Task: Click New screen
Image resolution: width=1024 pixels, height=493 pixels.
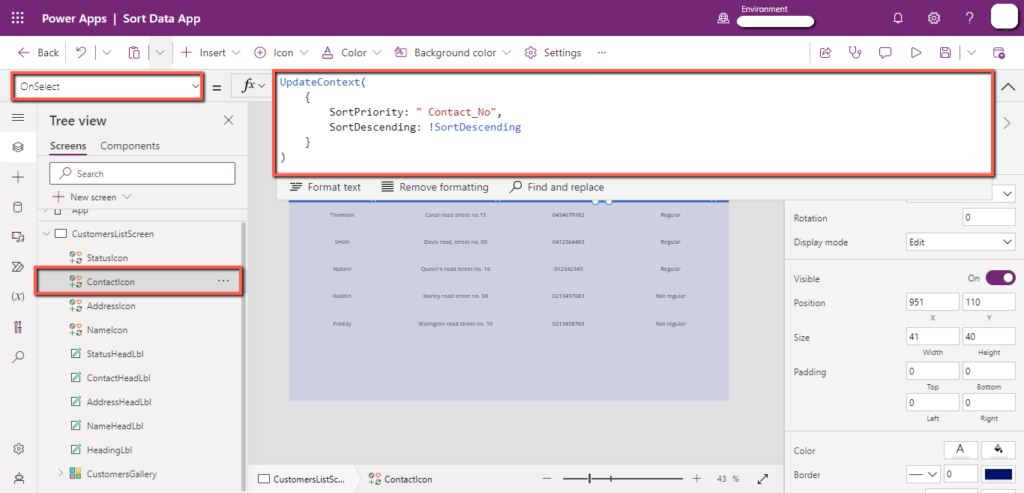Action: point(93,197)
